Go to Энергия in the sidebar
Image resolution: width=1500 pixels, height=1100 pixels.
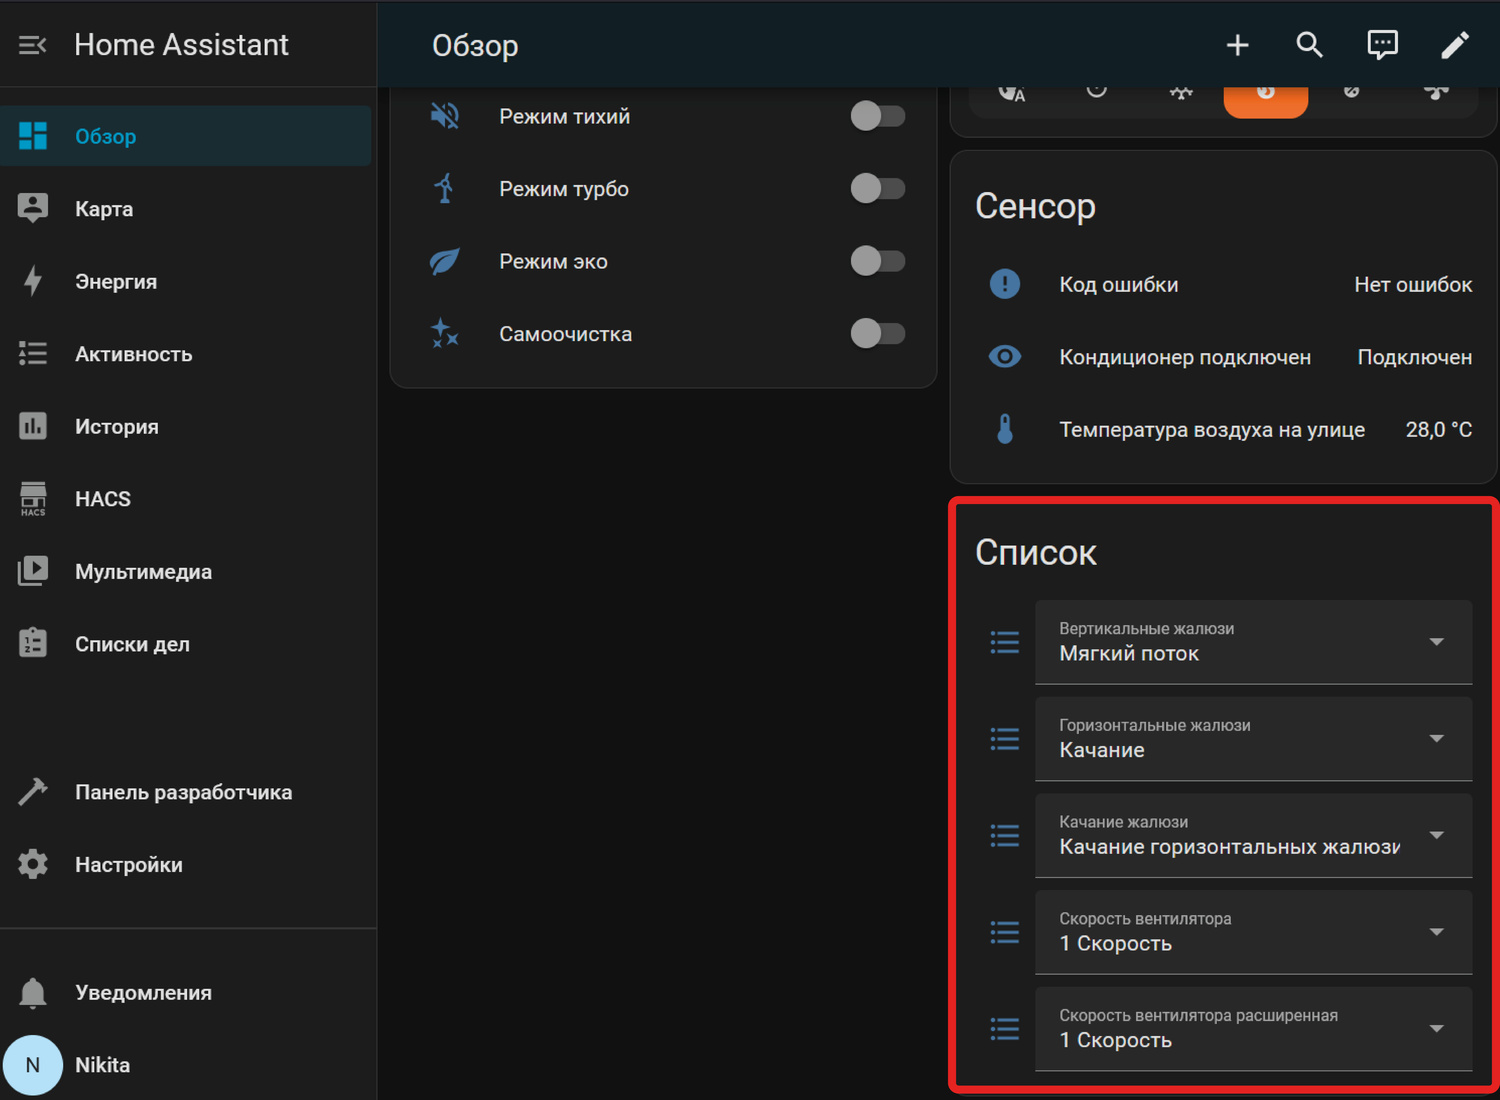pos(116,282)
